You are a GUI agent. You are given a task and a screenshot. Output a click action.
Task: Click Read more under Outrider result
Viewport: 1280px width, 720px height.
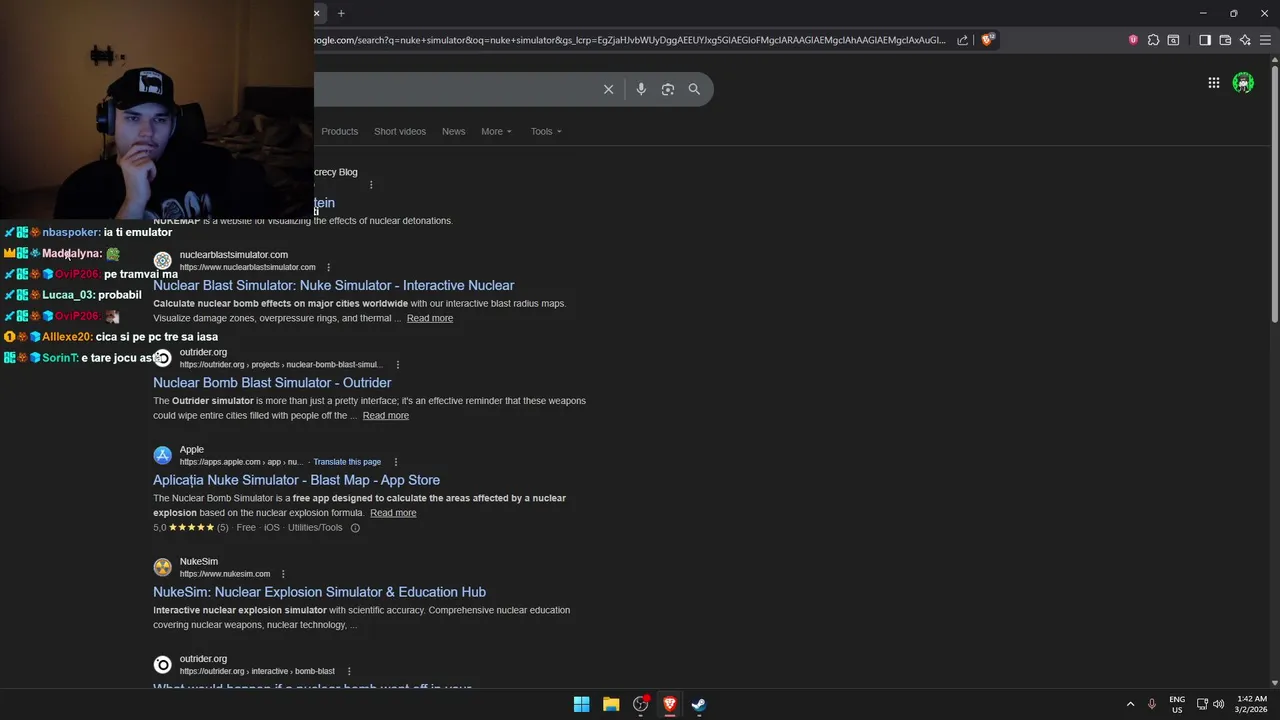(386, 415)
